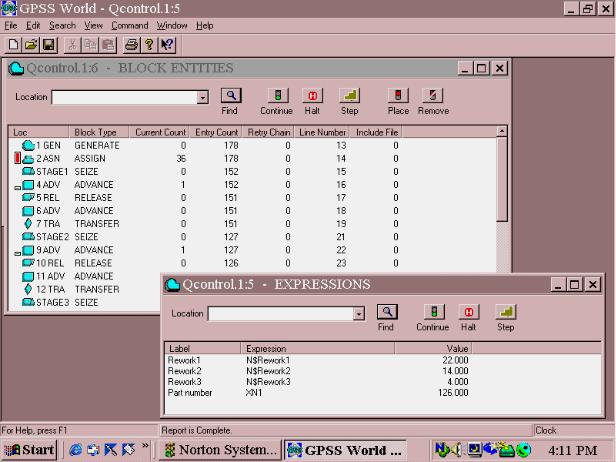
Task: Click the Block Type column header
Action: coord(99,132)
